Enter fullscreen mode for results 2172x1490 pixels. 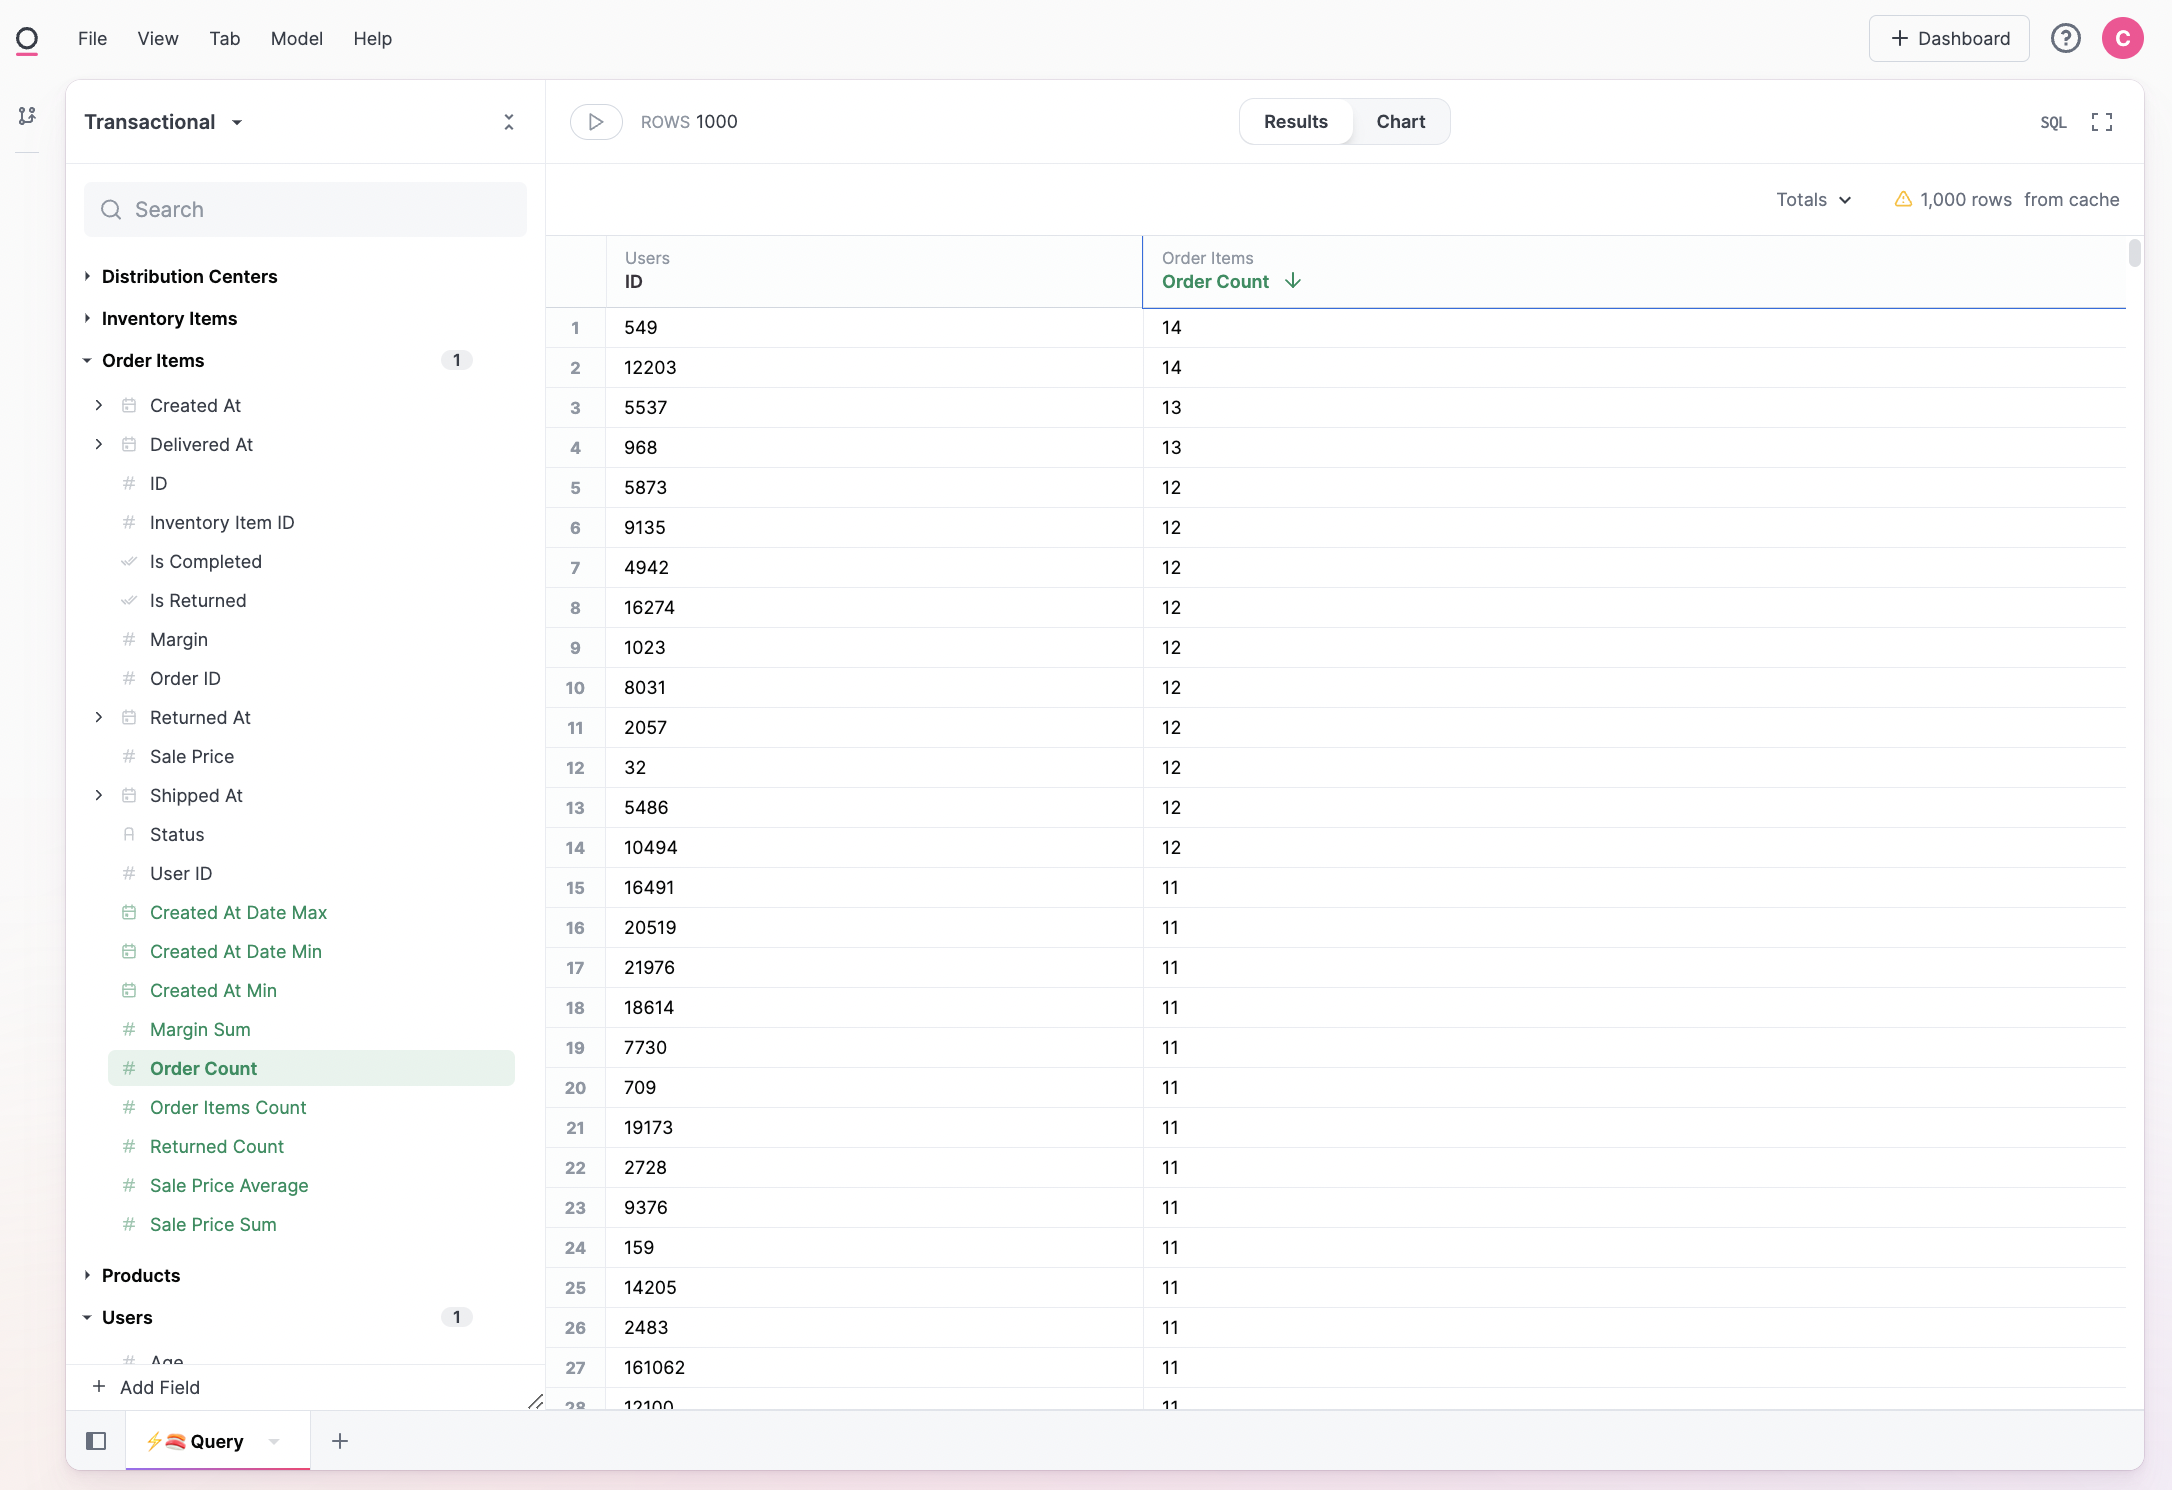click(2102, 122)
